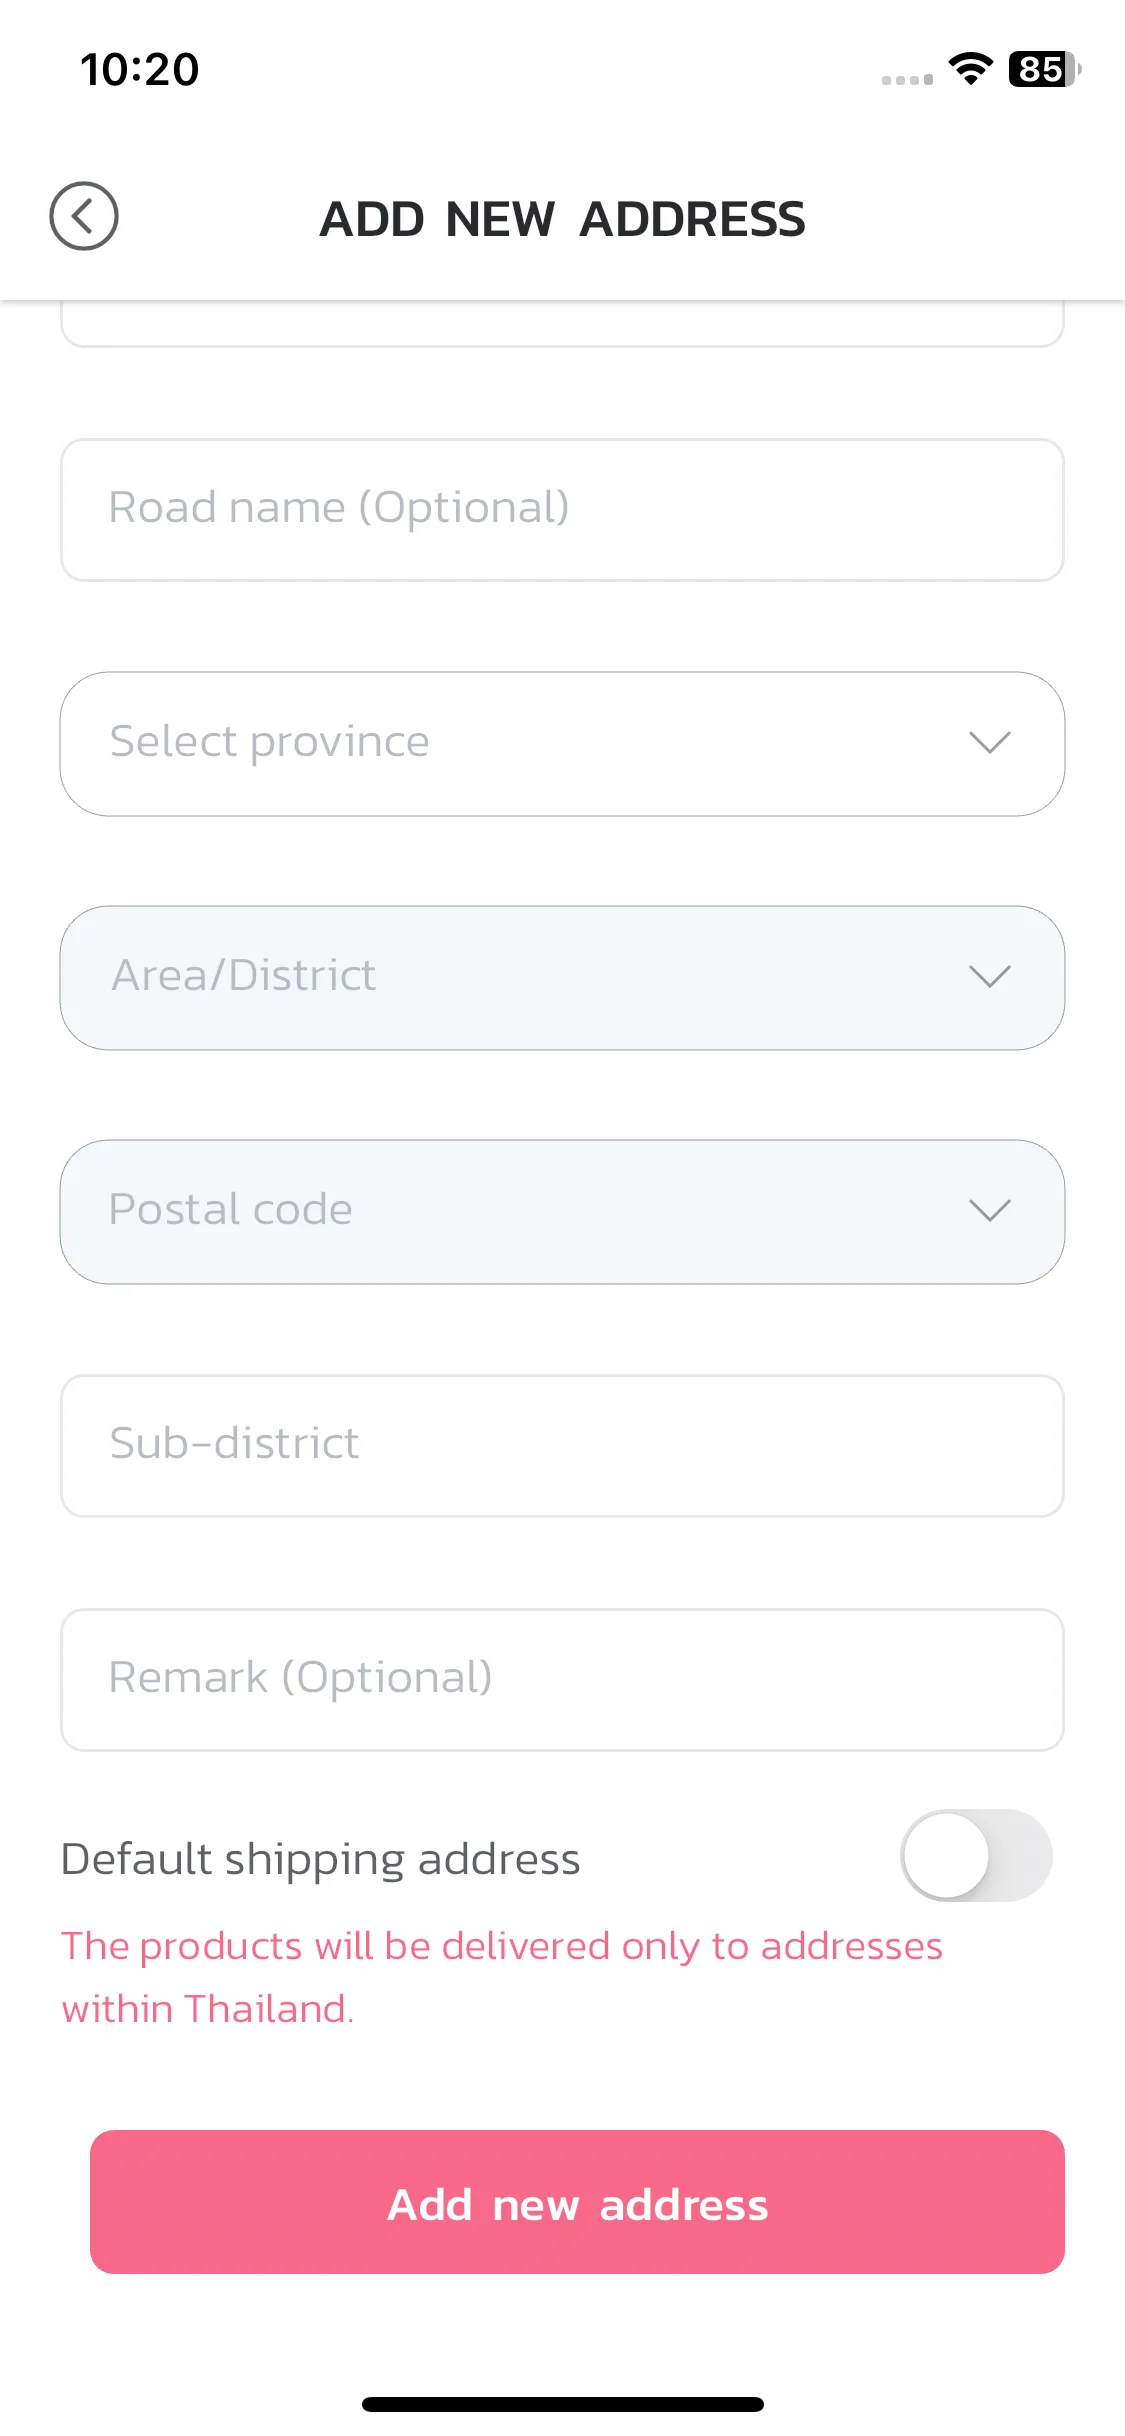
Task: Tap the Postal code chevron arrow
Action: (x=990, y=1211)
